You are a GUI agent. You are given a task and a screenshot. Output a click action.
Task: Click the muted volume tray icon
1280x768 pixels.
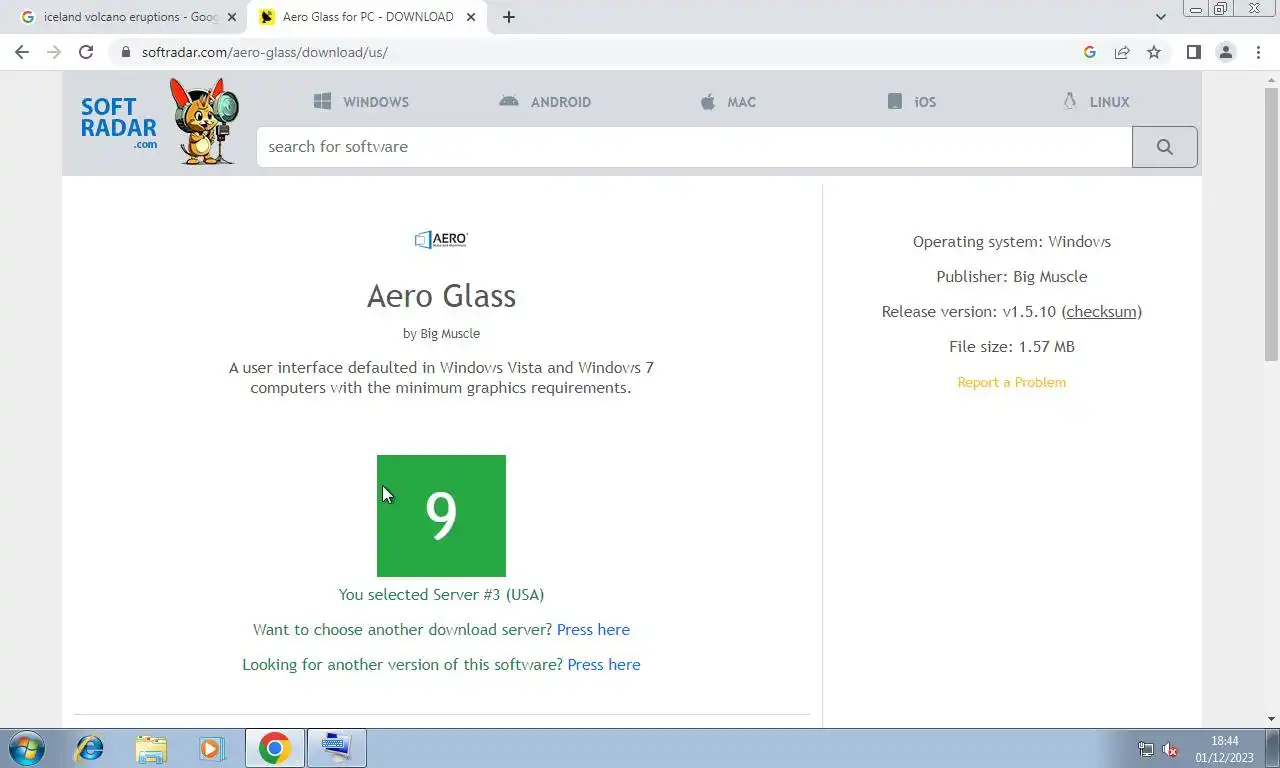[x=1170, y=749]
